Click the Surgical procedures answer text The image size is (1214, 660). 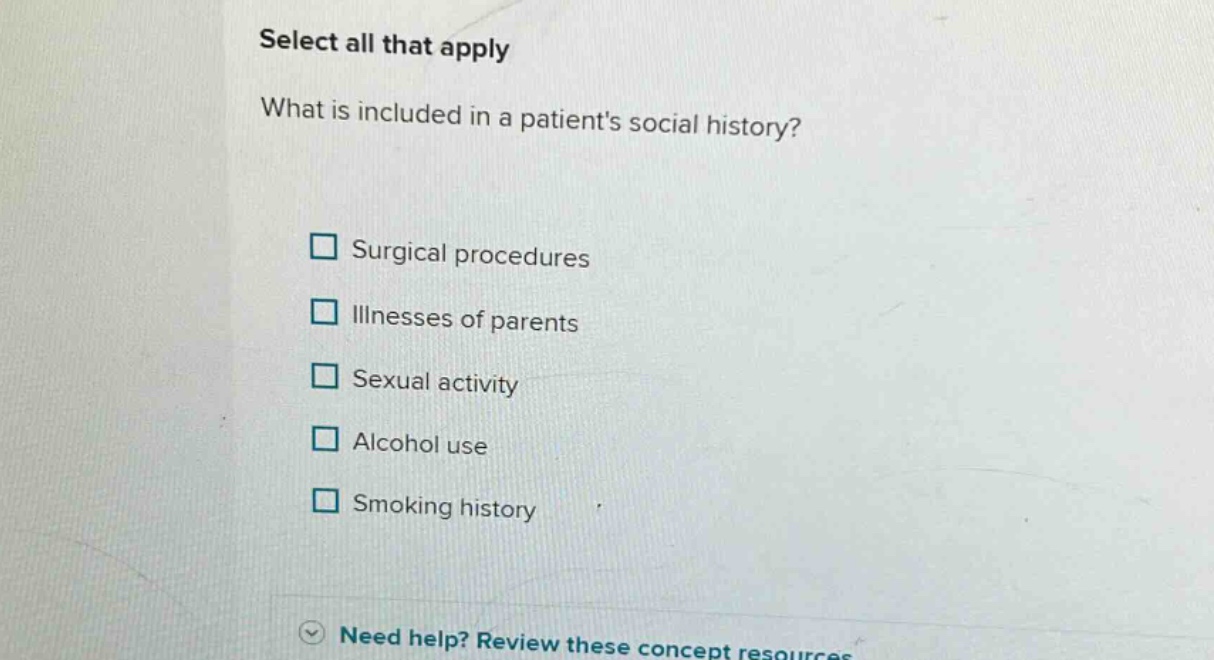click(x=470, y=258)
